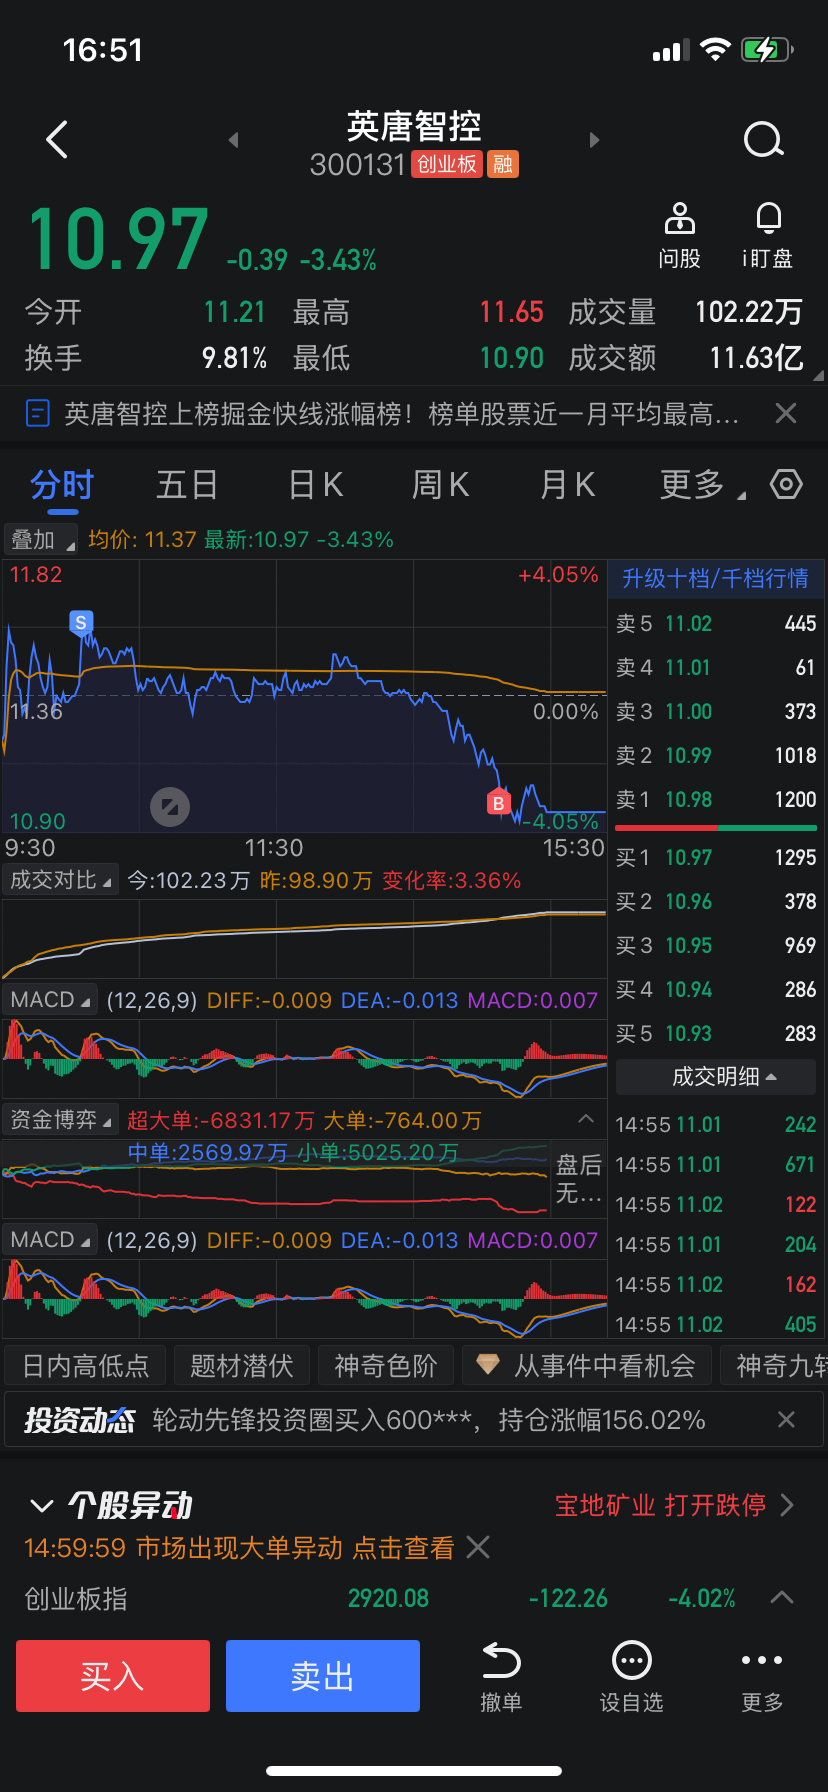The image size is (828, 1792).
Task: Open the 更多 chart period dropdown
Action: click(703, 485)
